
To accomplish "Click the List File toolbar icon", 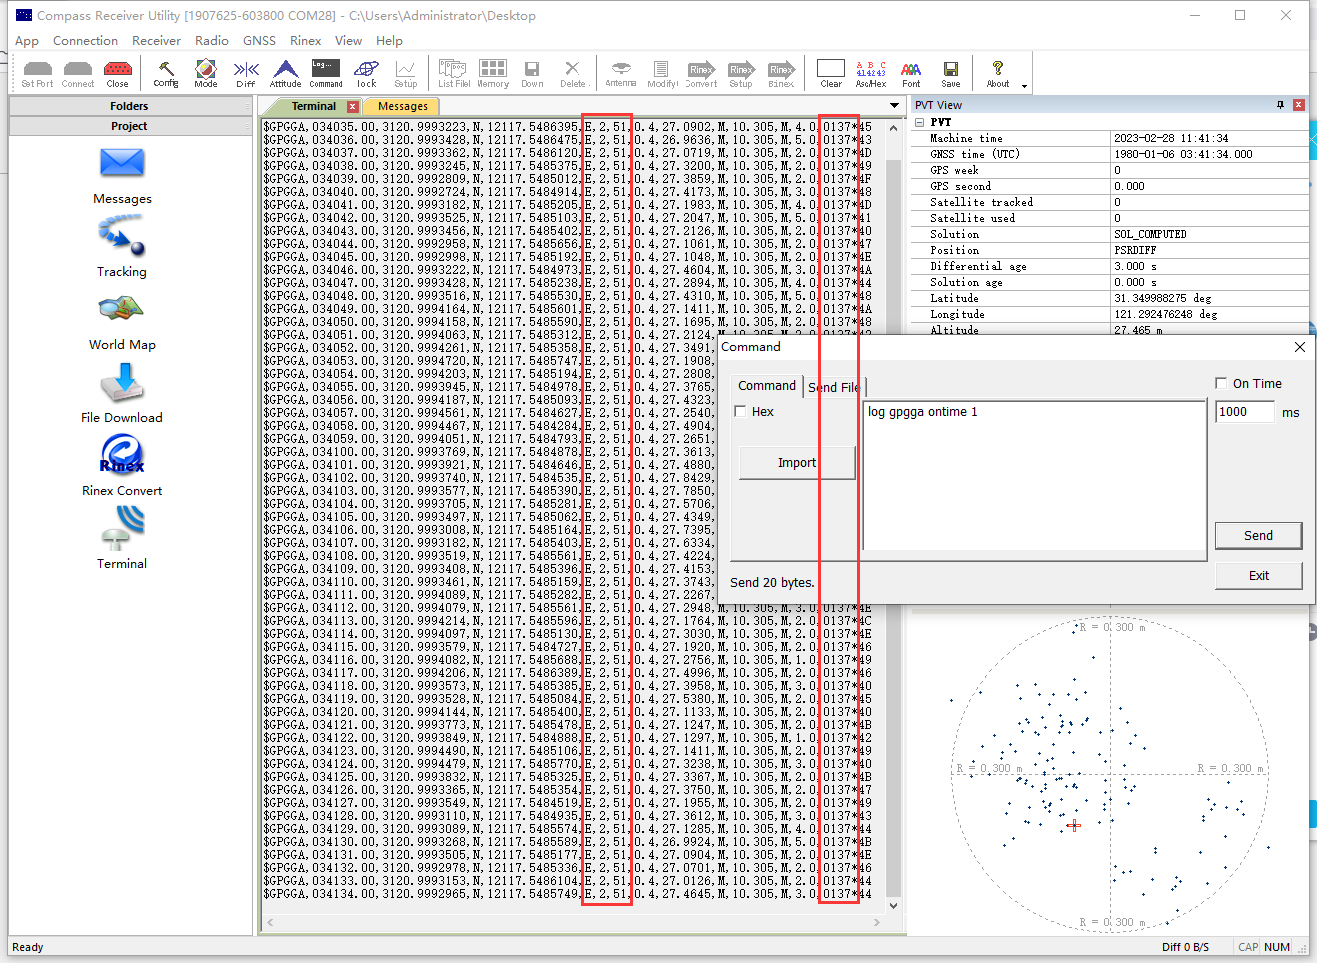I will [453, 73].
